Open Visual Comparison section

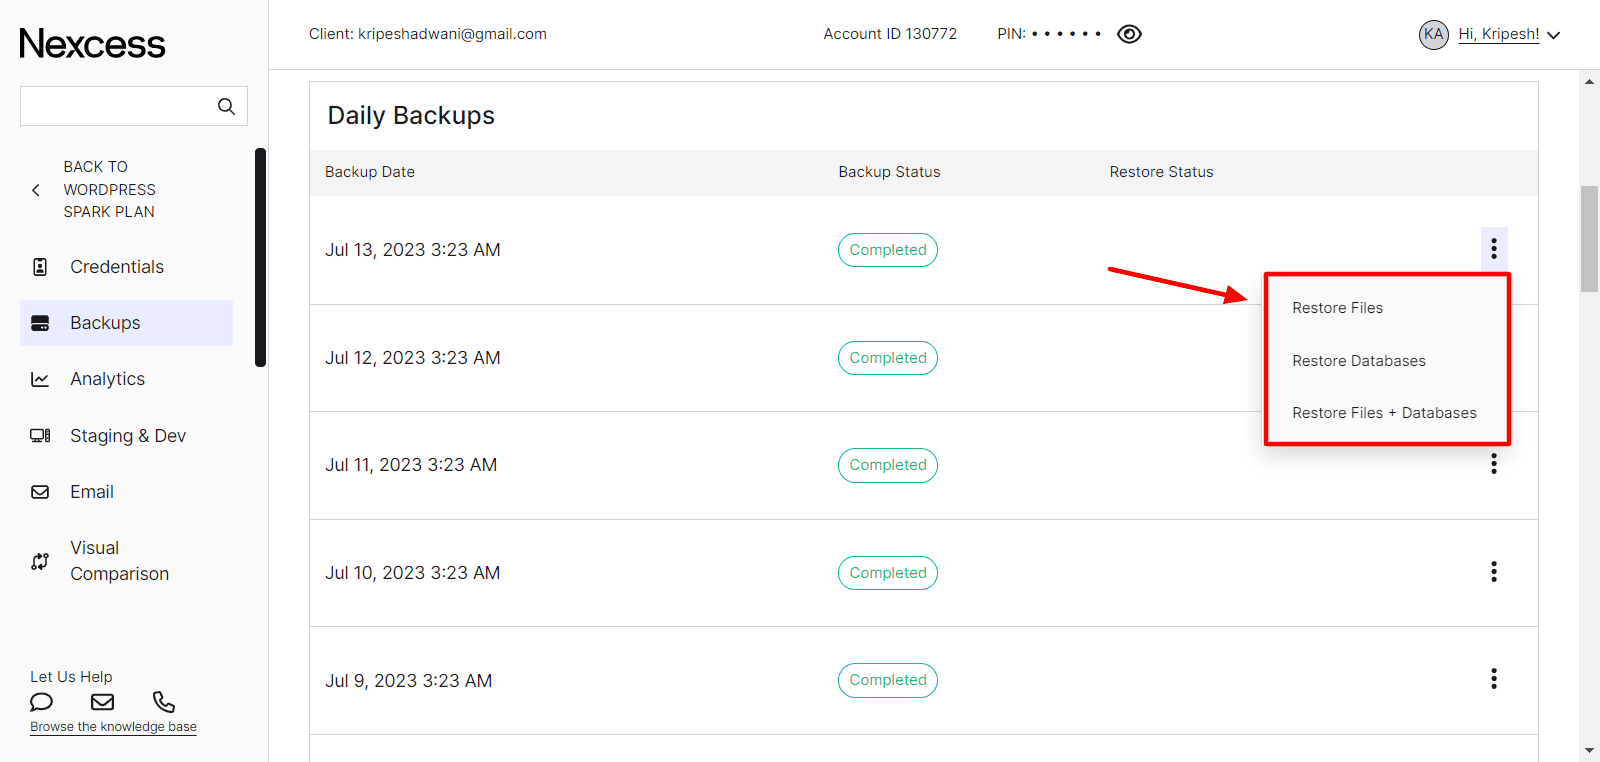pyautogui.click(x=118, y=561)
